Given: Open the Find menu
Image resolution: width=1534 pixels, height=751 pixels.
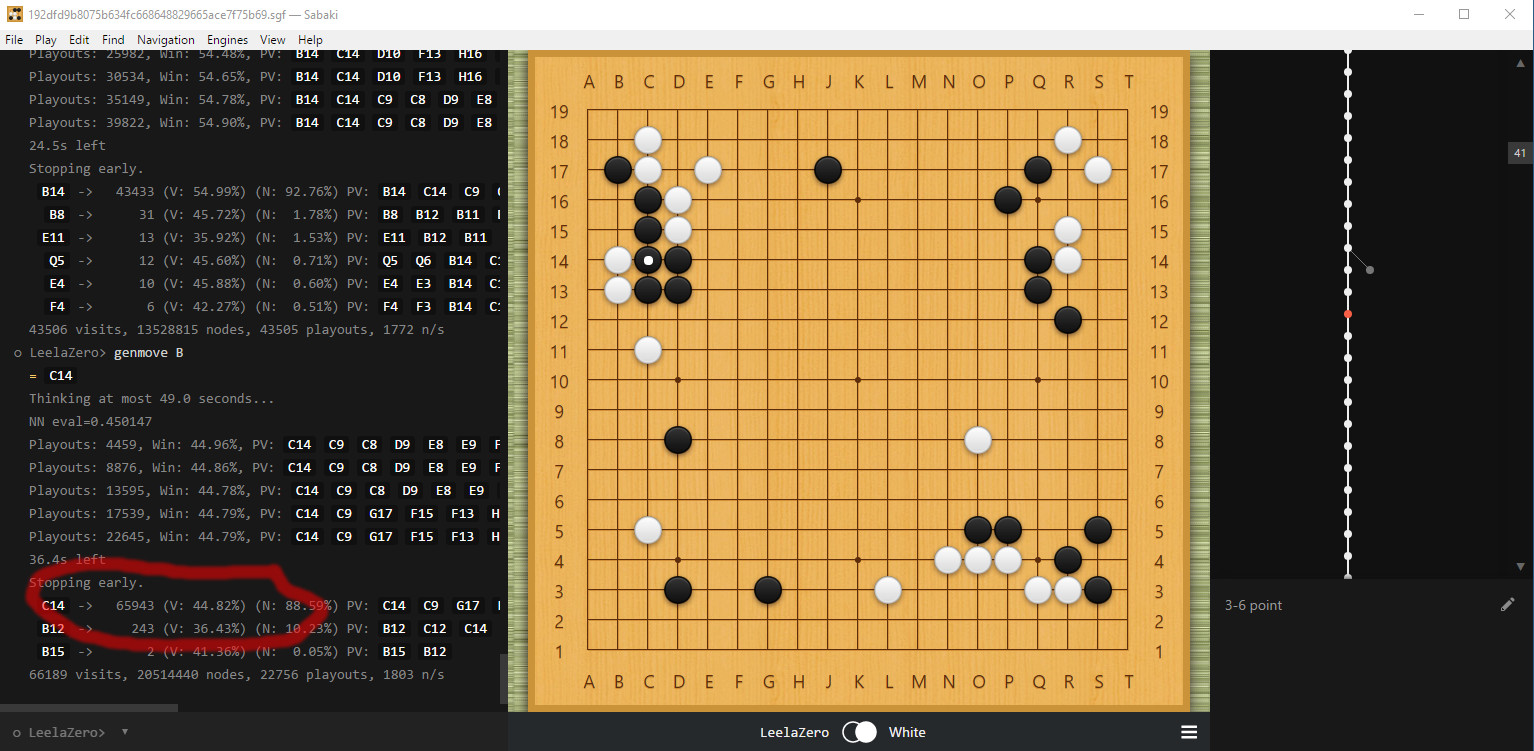Looking at the screenshot, I should 113,40.
